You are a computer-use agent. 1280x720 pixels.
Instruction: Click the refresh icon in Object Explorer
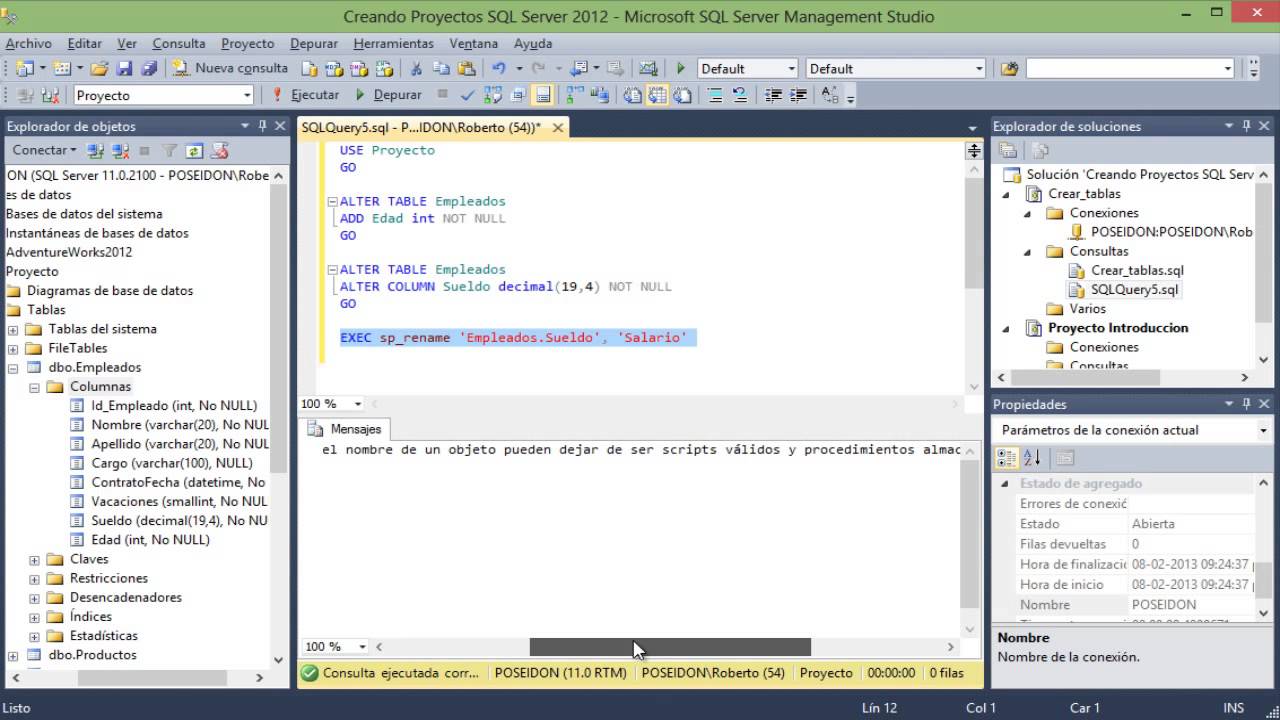194,150
